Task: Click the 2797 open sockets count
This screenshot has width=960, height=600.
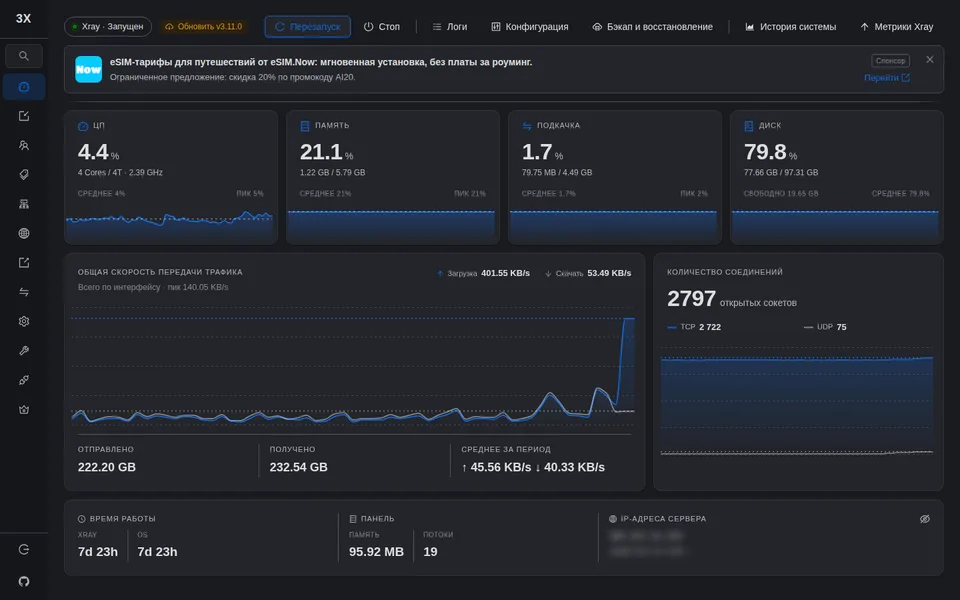Action: pos(691,299)
